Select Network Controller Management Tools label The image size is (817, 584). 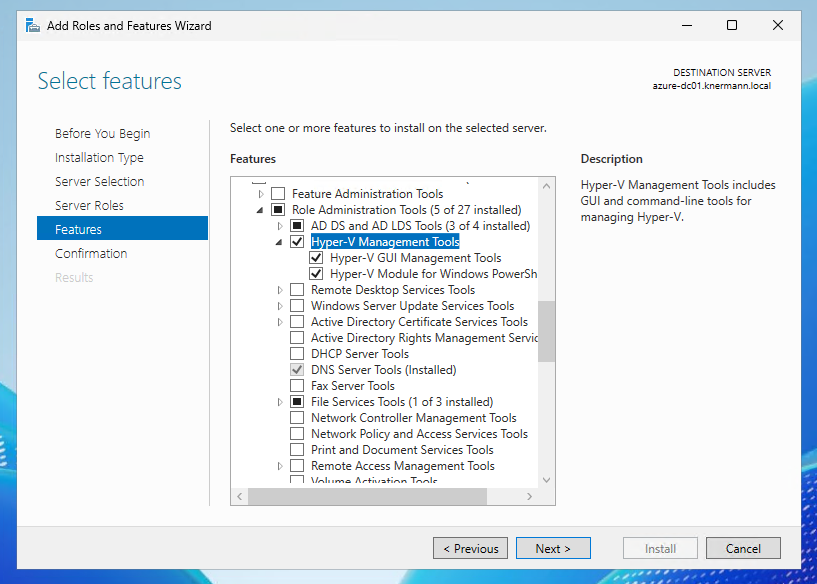point(414,418)
